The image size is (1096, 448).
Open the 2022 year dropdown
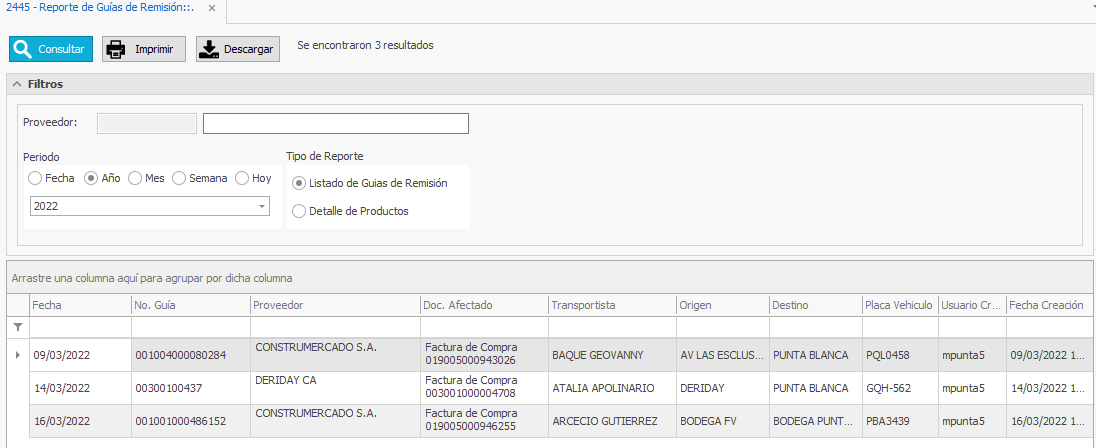pos(262,206)
